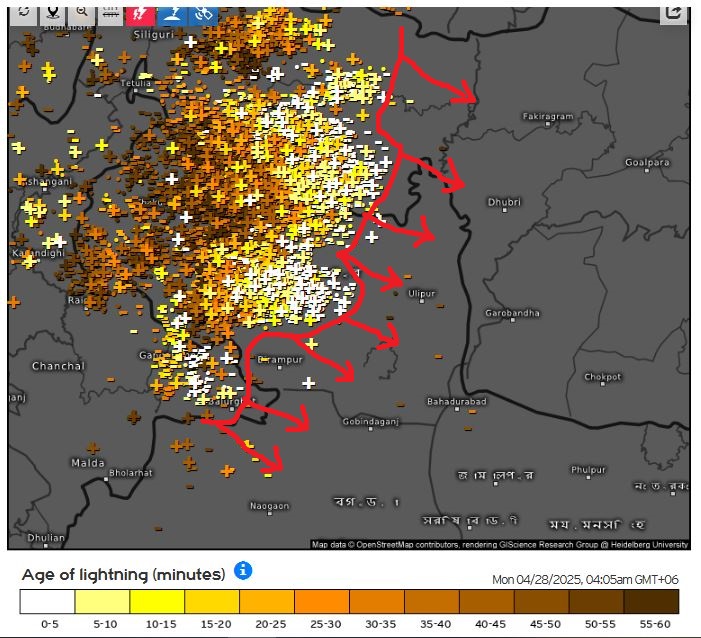Click the Heidelberg University attribution text
Screen dimensions: 701x638
point(649,545)
